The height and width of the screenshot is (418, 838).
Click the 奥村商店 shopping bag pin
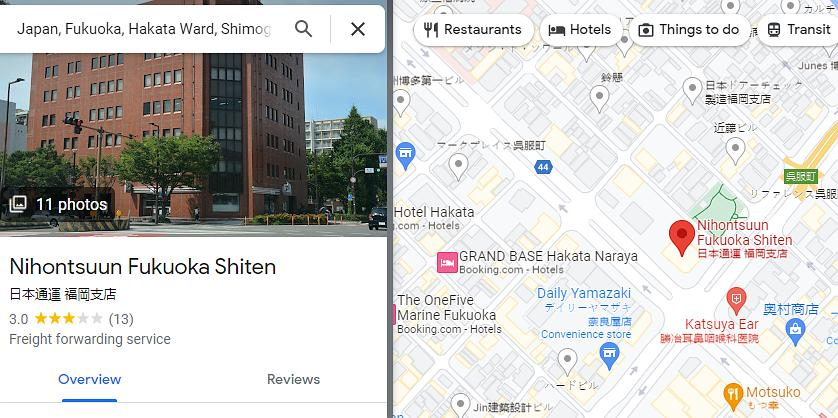tap(795, 331)
